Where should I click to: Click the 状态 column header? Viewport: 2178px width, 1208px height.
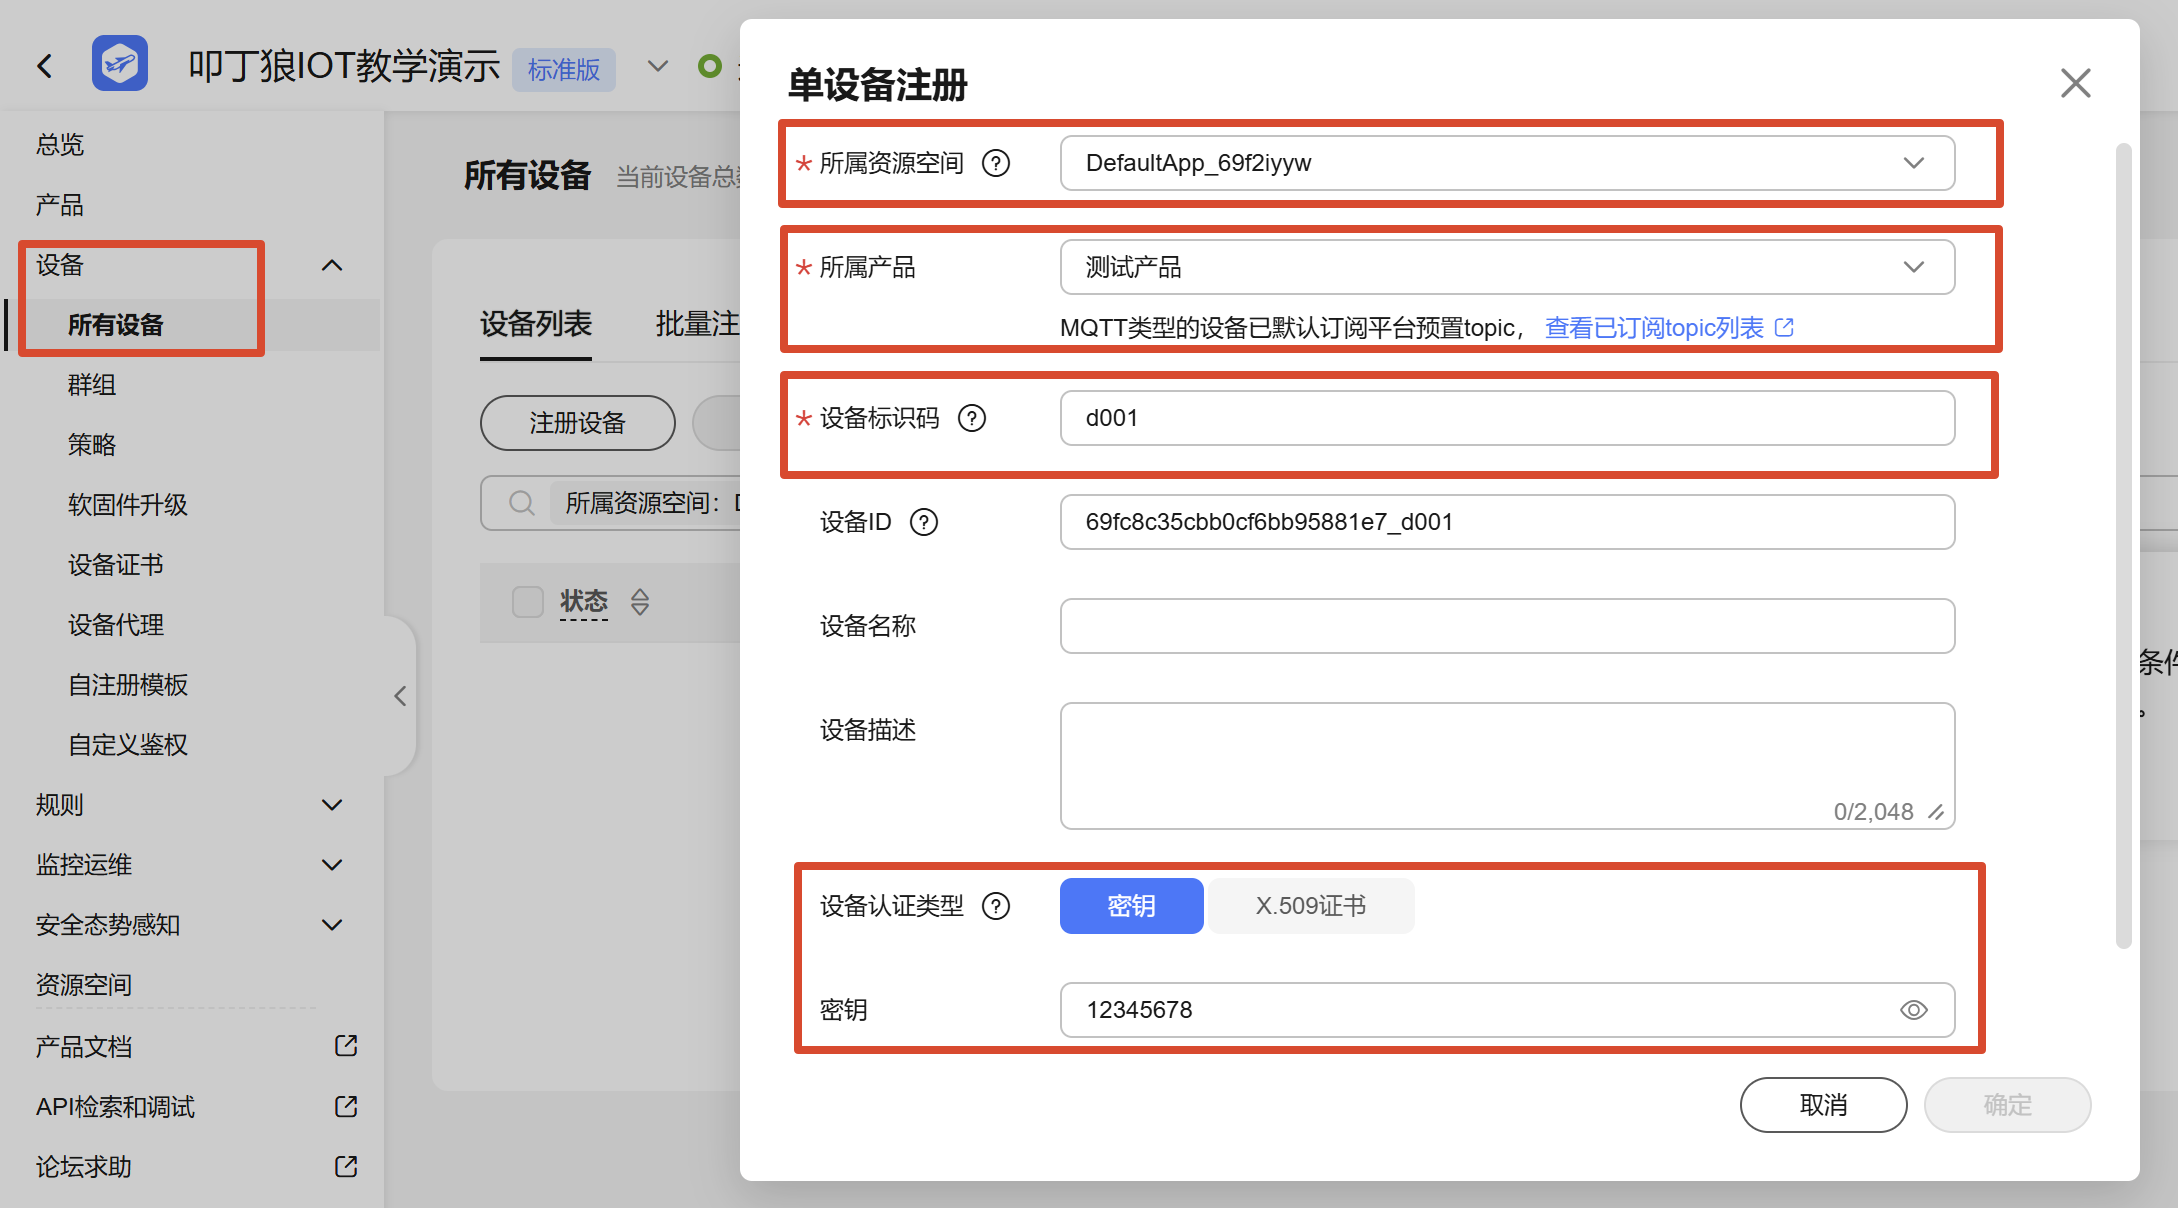point(584,602)
